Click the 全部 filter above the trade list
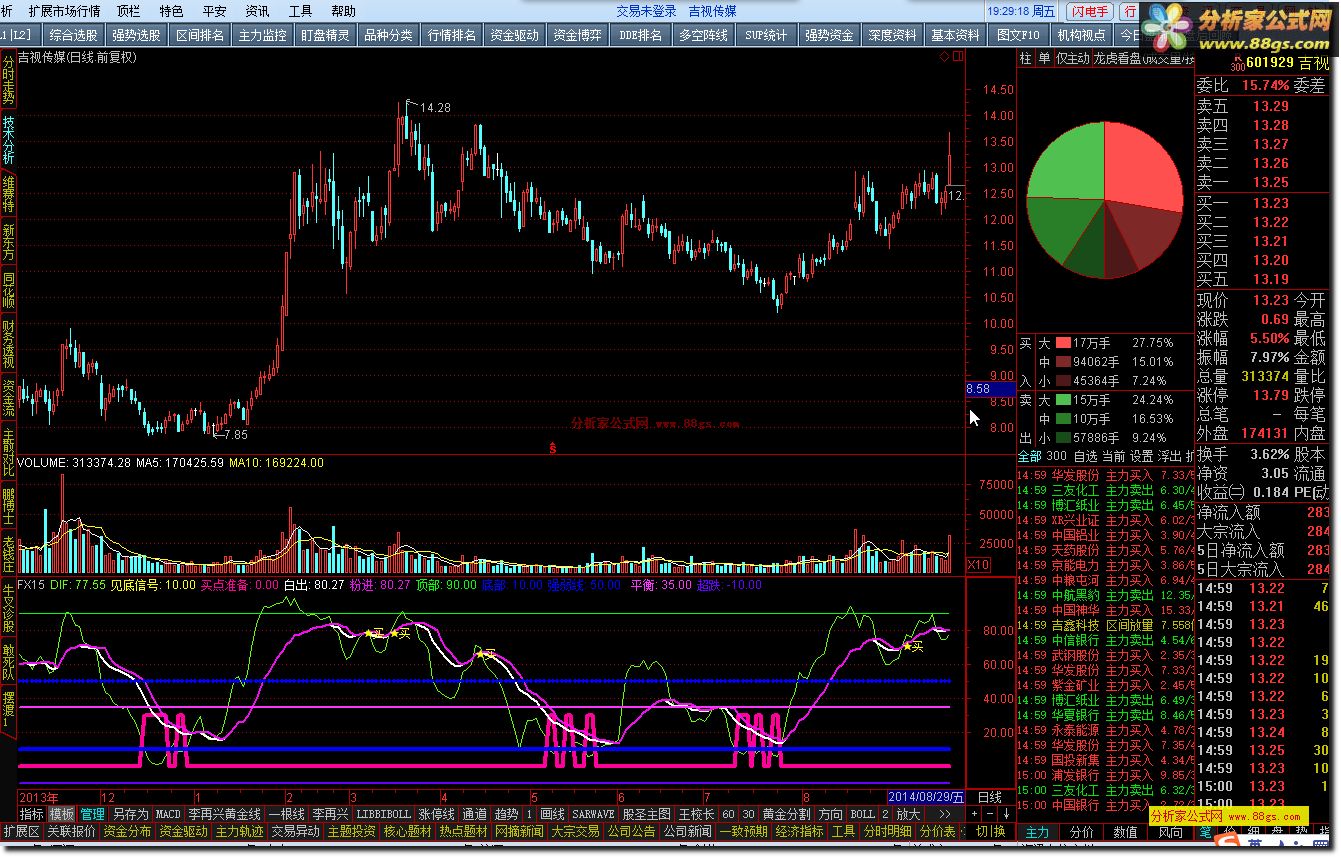The height and width of the screenshot is (857, 1341). pos(1029,457)
